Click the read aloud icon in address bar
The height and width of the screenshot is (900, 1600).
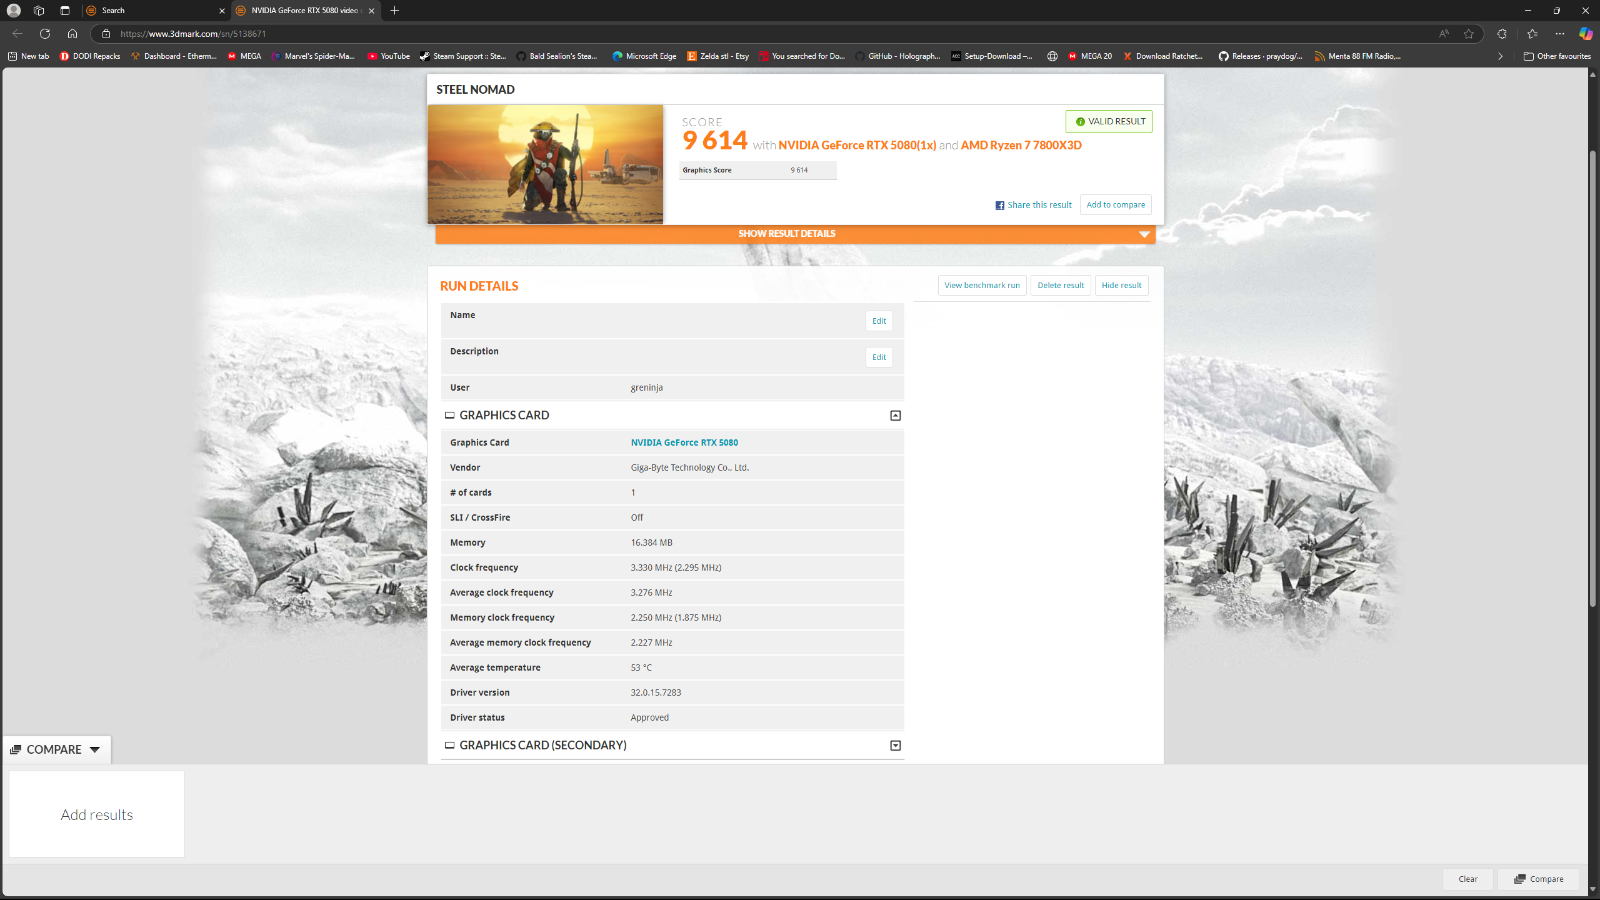click(1444, 33)
